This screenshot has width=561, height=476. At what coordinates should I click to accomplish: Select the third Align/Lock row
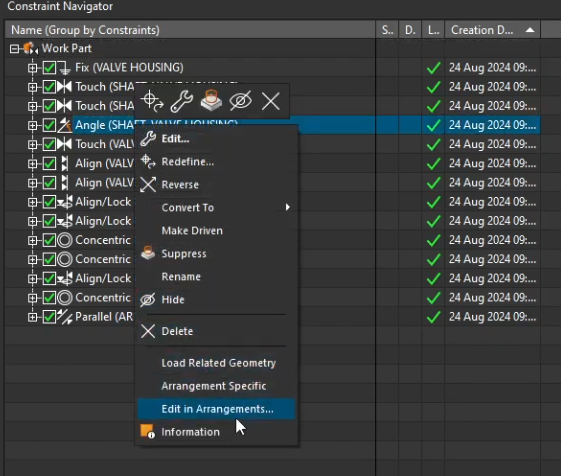pyautogui.click(x=103, y=278)
